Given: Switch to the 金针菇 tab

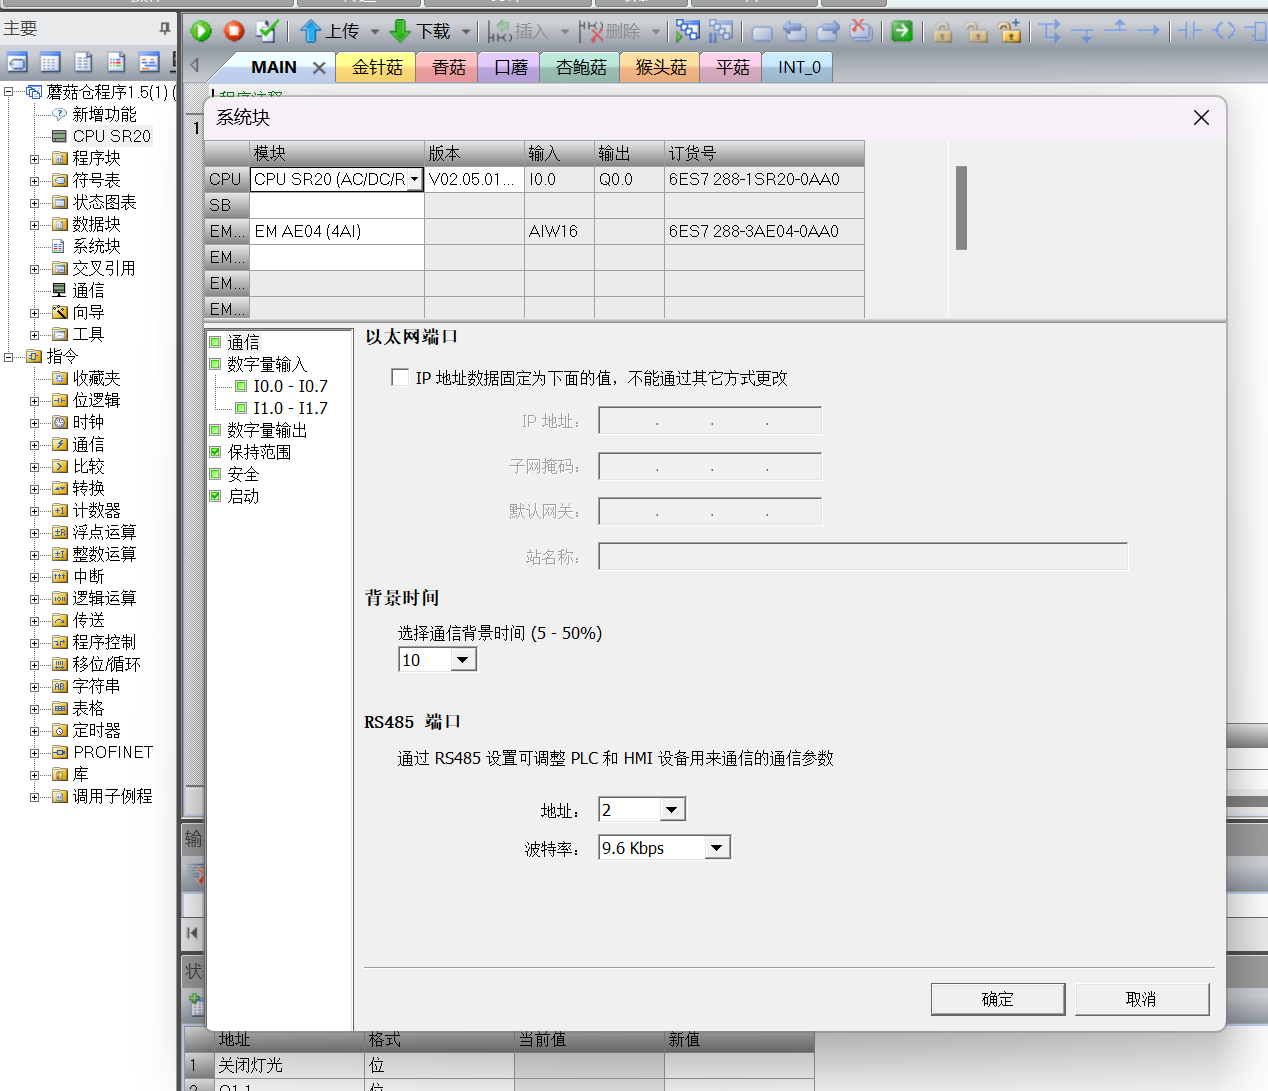Looking at the screenshot, I should click(x=377, y=67).
